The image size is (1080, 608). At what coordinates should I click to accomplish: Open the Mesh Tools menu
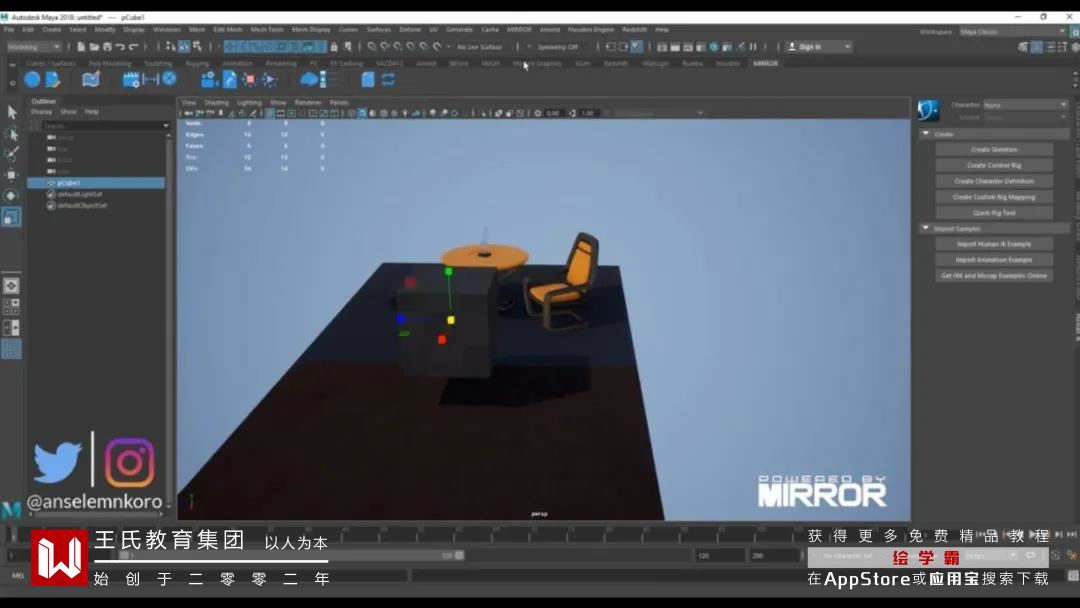[267, 30]
